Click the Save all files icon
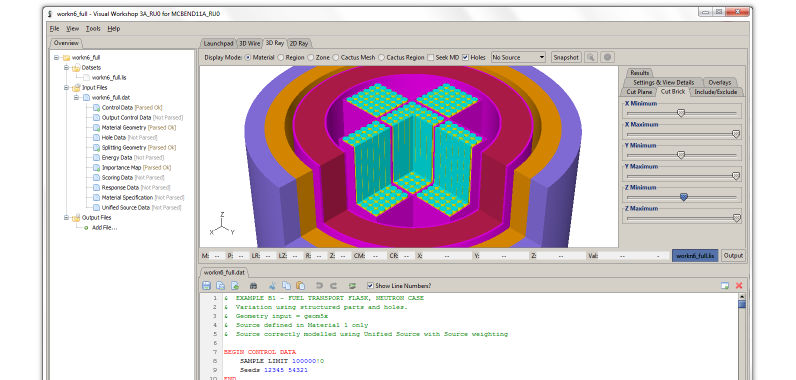The width and height of the screenshot is (796, 380). (x=221, y=286)
